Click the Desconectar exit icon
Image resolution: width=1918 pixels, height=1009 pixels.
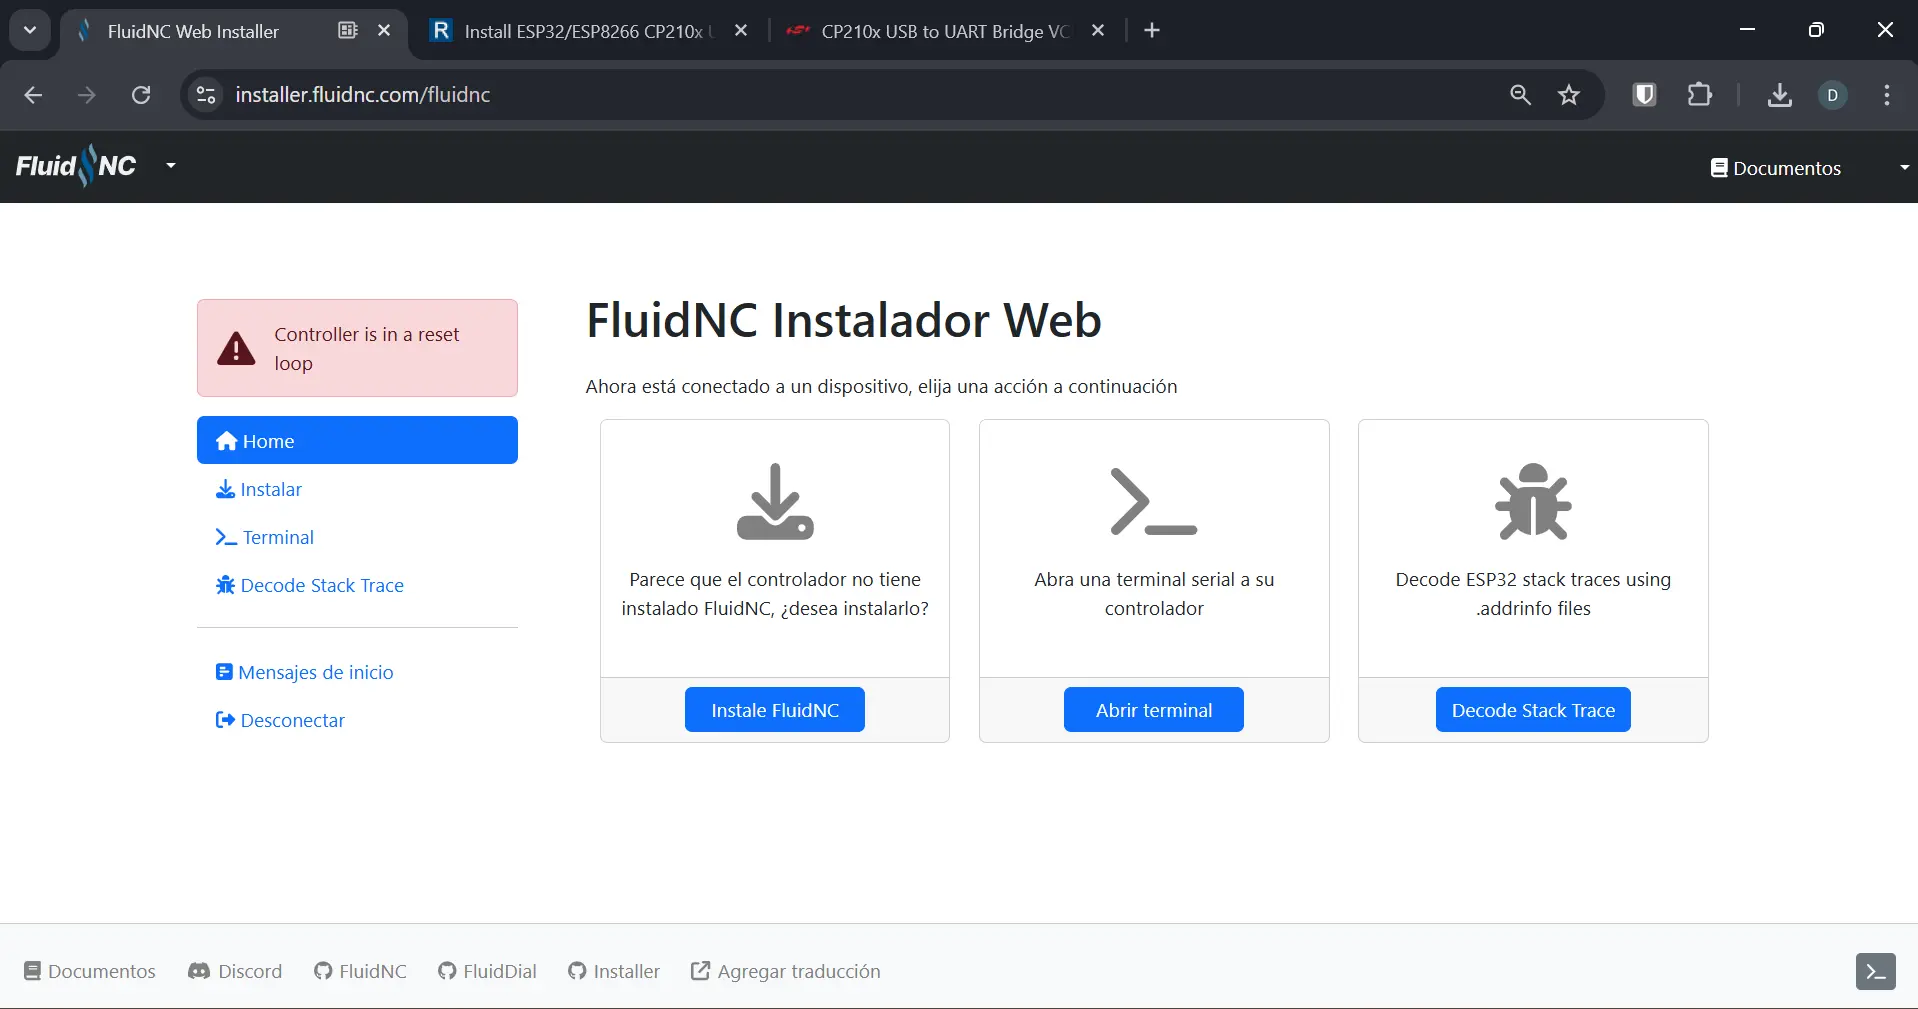coord(224,720)
